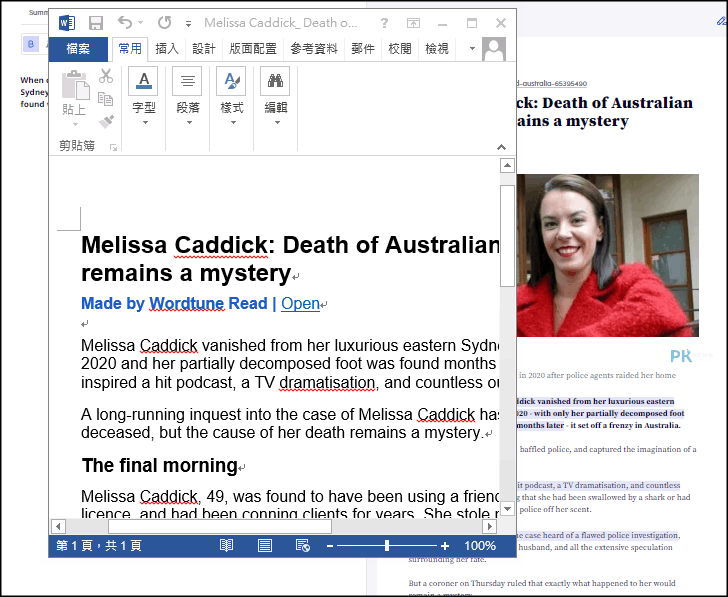Open Word Help question mark icon
Screen dimensions: 728x597
(384, 23)
